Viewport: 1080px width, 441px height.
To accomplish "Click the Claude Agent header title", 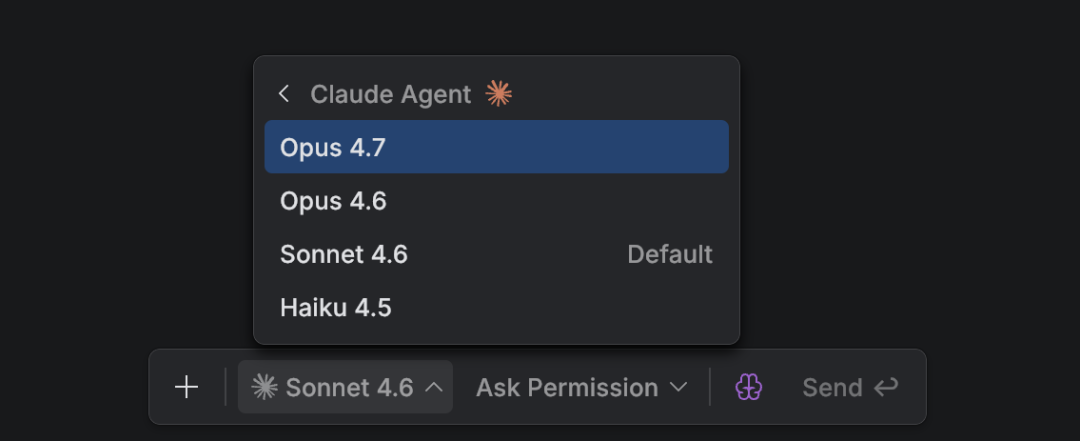I will [390, 94].
